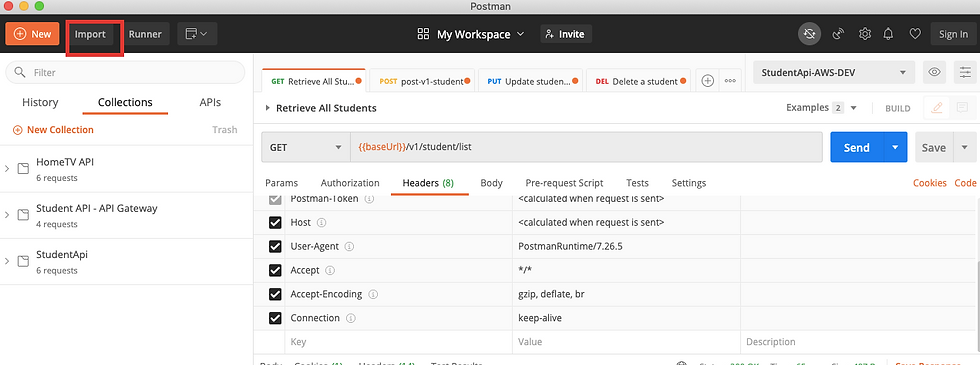Open the manage environments sliders icon
This screenshot has width=980, height=365.
coord(966,72)
